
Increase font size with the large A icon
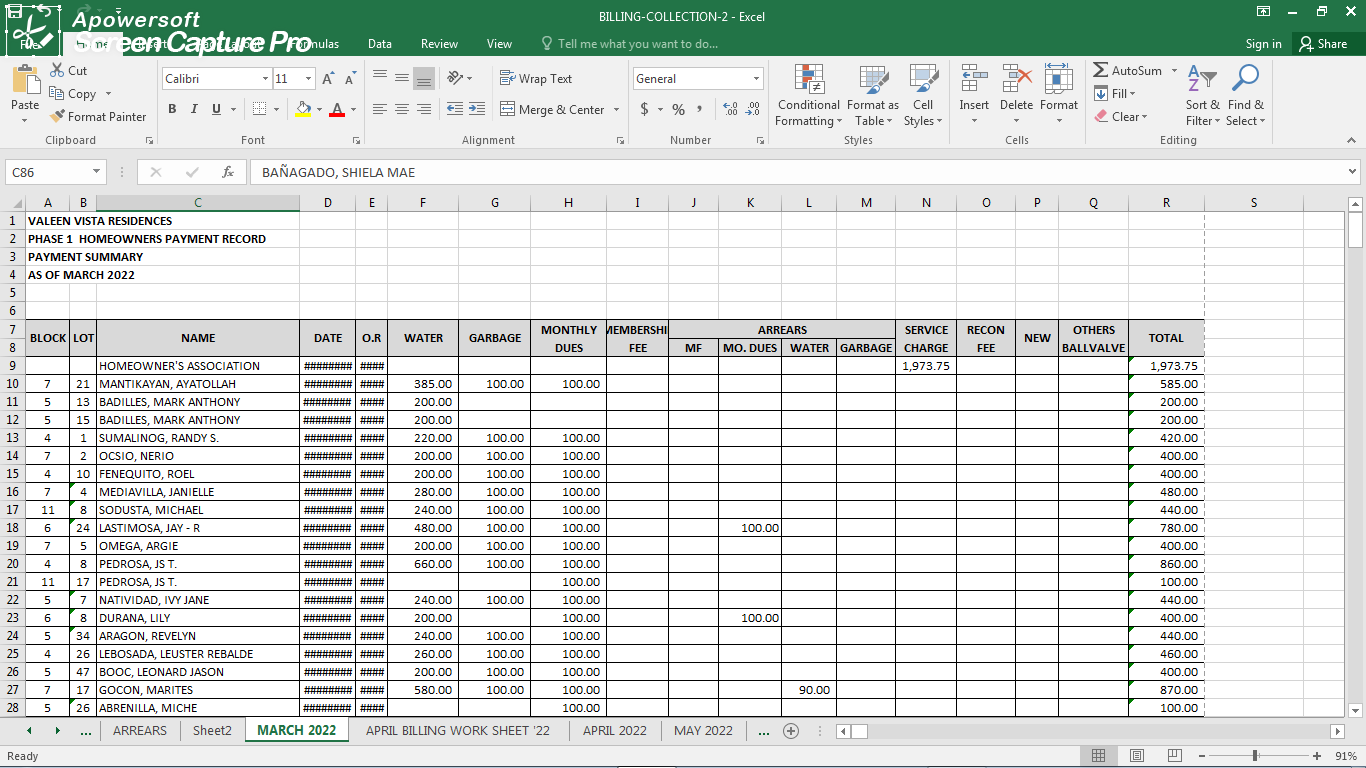(329, 78)
